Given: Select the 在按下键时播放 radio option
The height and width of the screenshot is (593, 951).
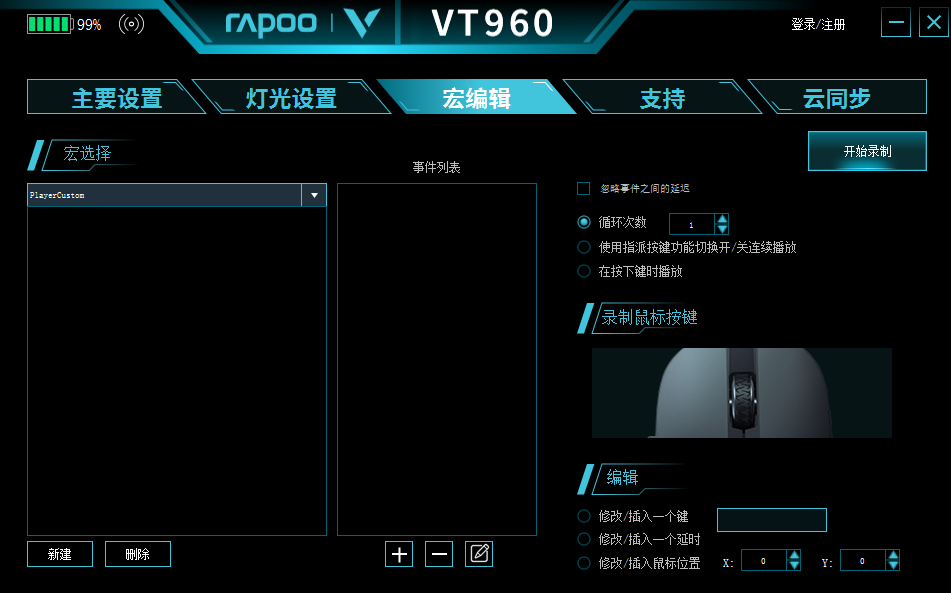Looking at the screenshot, I should [584, 271].
